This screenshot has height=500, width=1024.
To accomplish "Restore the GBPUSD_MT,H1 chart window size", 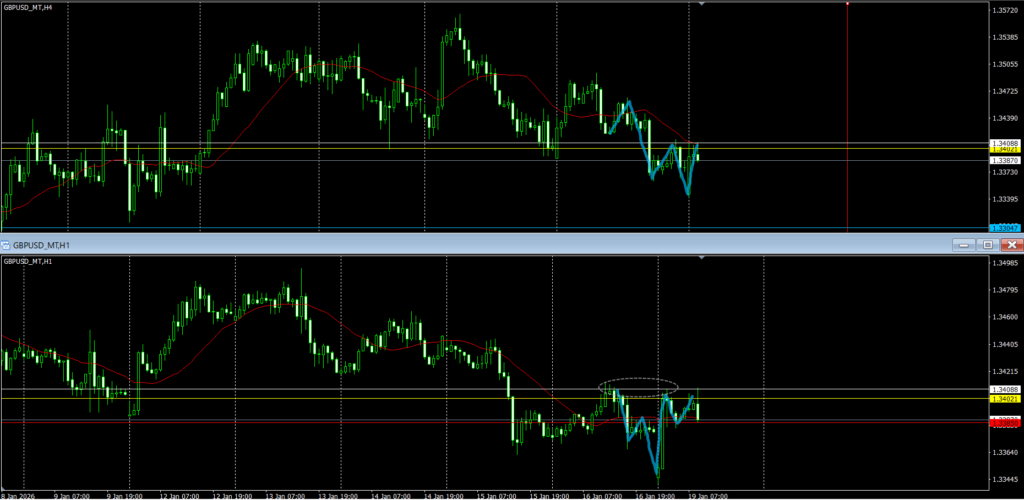I will tap(988, 245).
